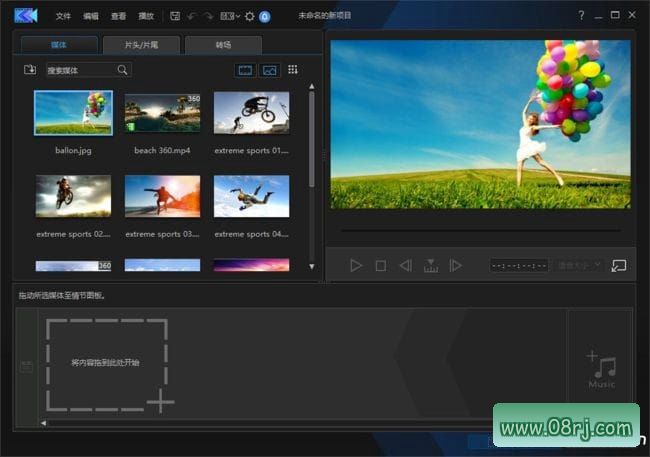Viewport: 650px width, 457px height.
Task: Switch to the 媒体 tab
Action: coord(59,45)
